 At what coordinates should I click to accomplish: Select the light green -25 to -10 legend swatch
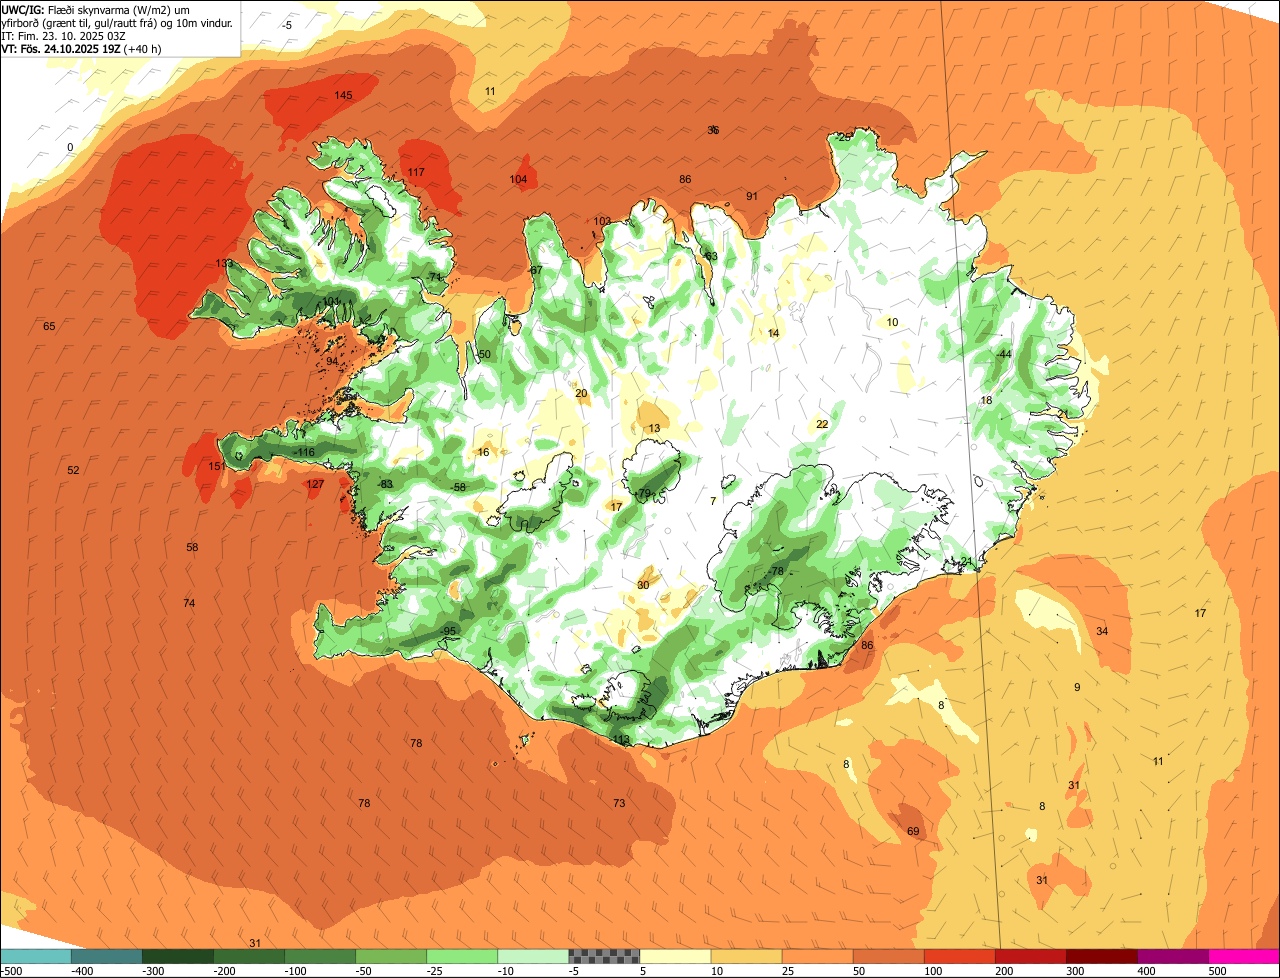pyautogui.click(x=462, y=956)
